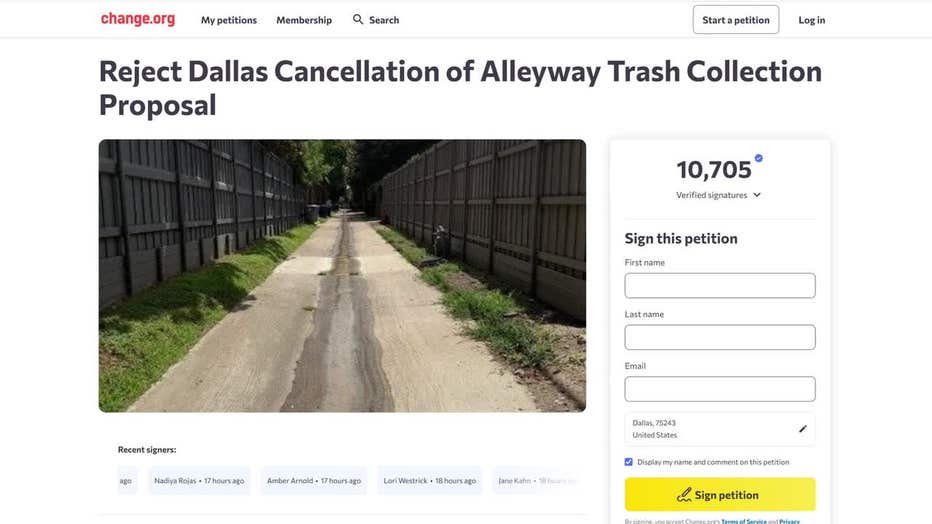The height and width of the screenshot is (524, 932).
Task: Expand the Verified signatures chevron
Action: pos(757,195)
